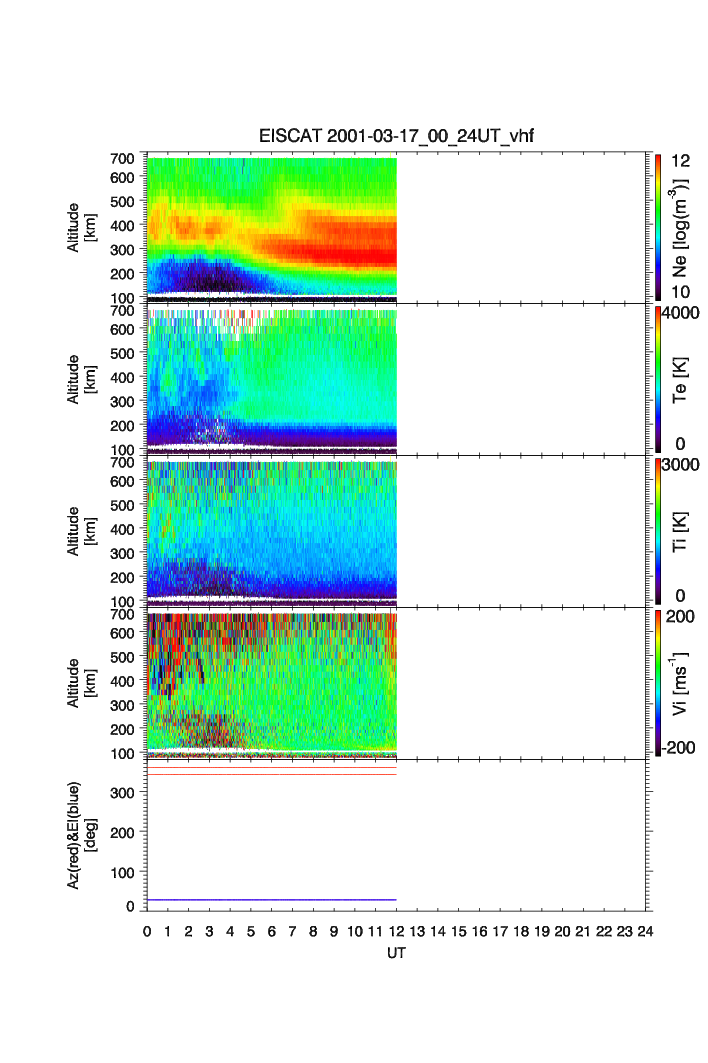Click the red azimuth line
Screen dimensions: 708x1063
click(x=272, y=774)
